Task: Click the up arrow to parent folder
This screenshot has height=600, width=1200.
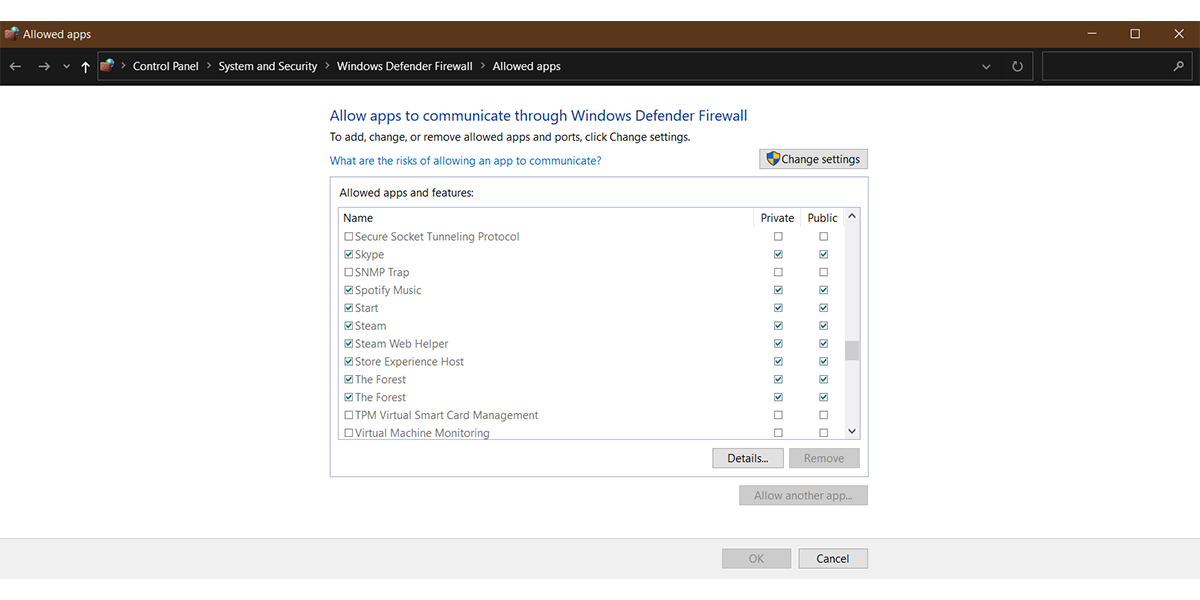Action: pyautogui.click(x=85, y=67)
